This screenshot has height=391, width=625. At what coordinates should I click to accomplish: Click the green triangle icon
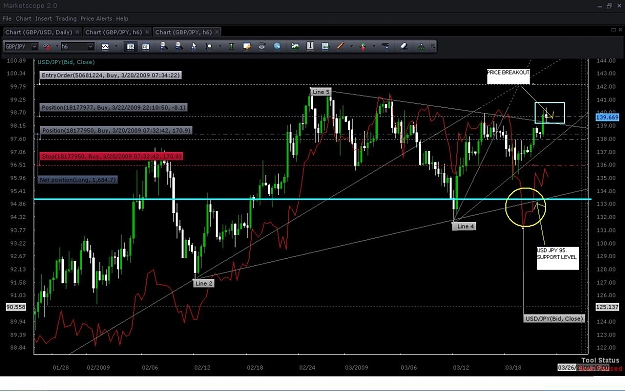tap(421, 47)
